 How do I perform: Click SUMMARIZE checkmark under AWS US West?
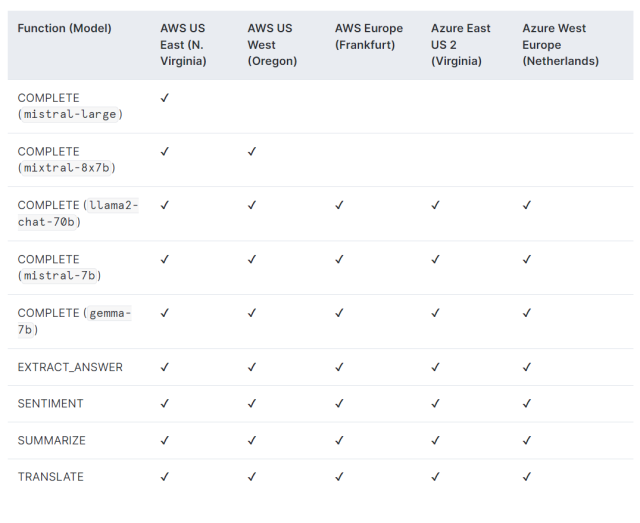[252, 440]
